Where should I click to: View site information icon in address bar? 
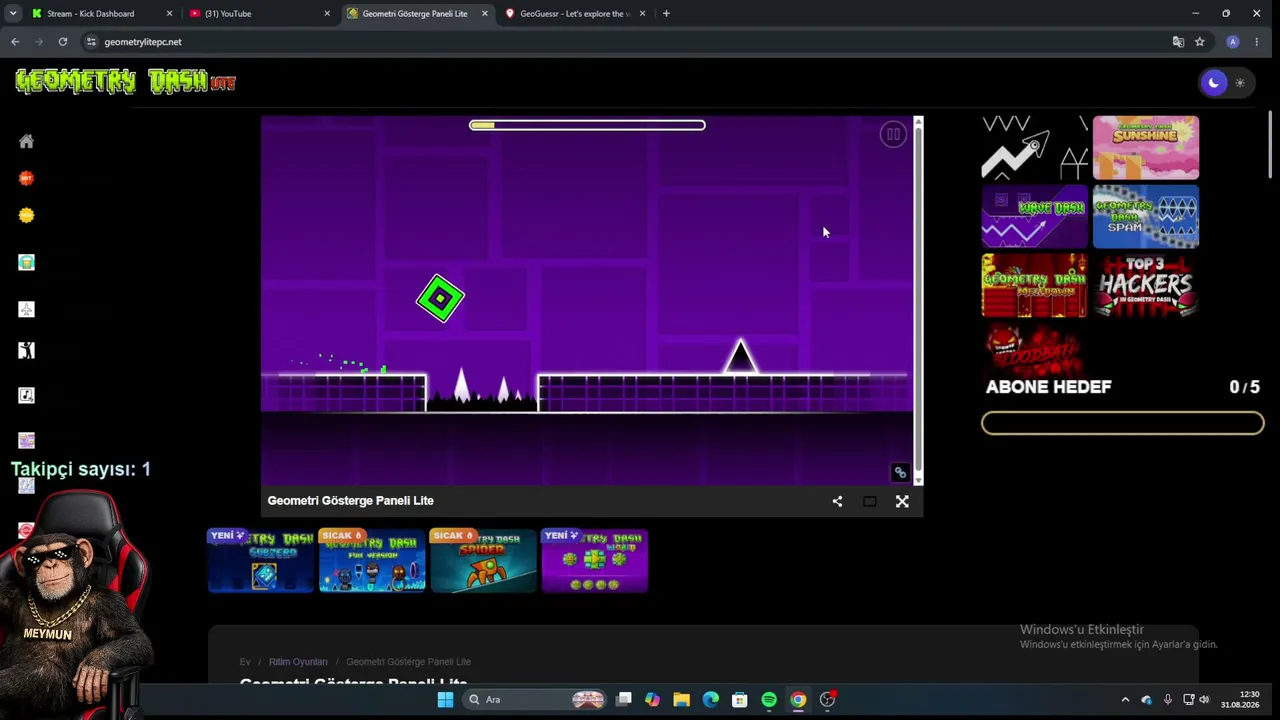coord(91,42)
